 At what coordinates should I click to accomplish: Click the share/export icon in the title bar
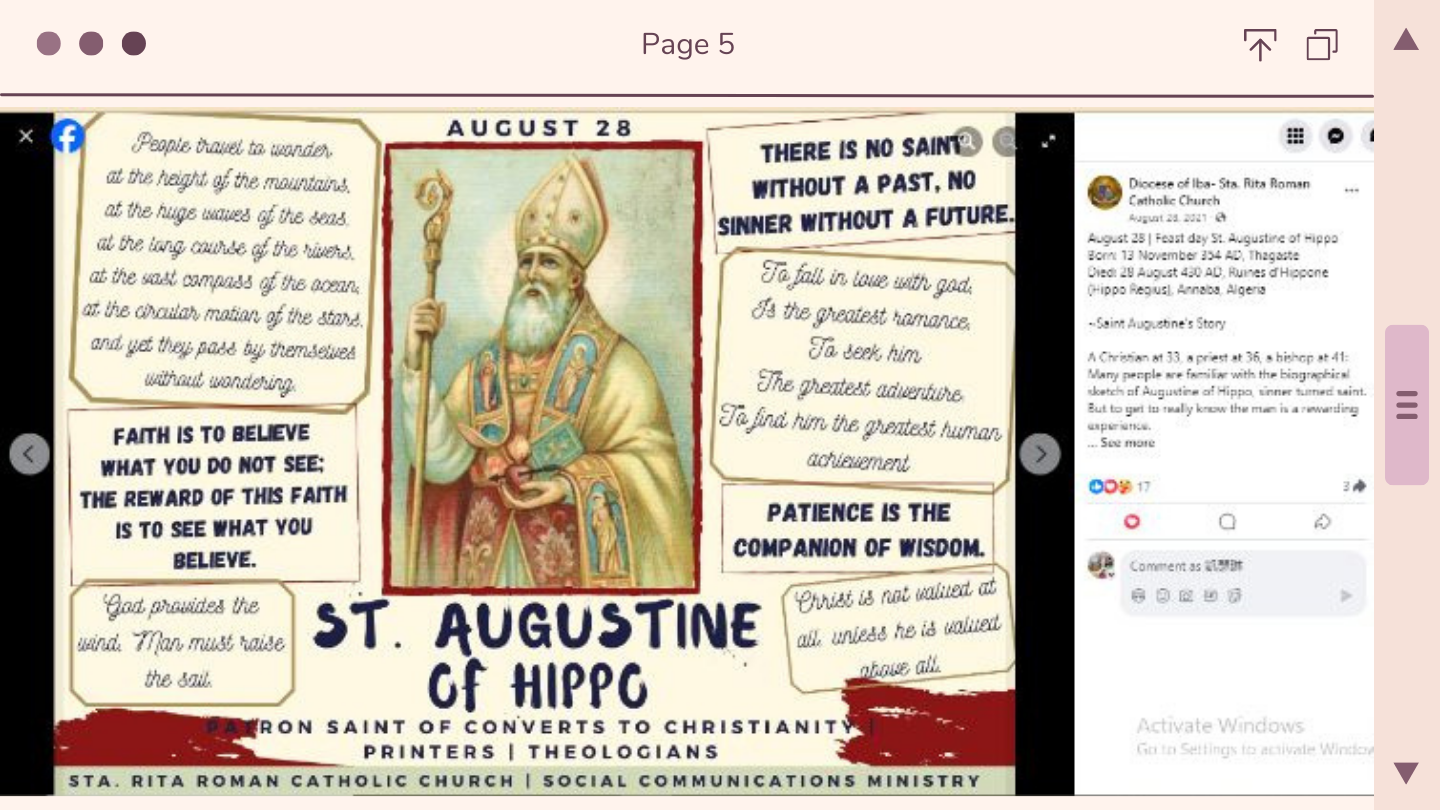(x=1259, y=45)
